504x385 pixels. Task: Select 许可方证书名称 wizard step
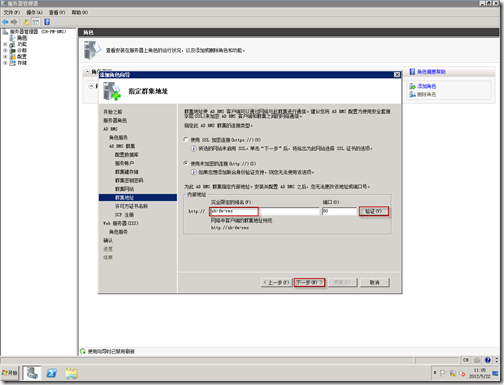pos(131,206)
